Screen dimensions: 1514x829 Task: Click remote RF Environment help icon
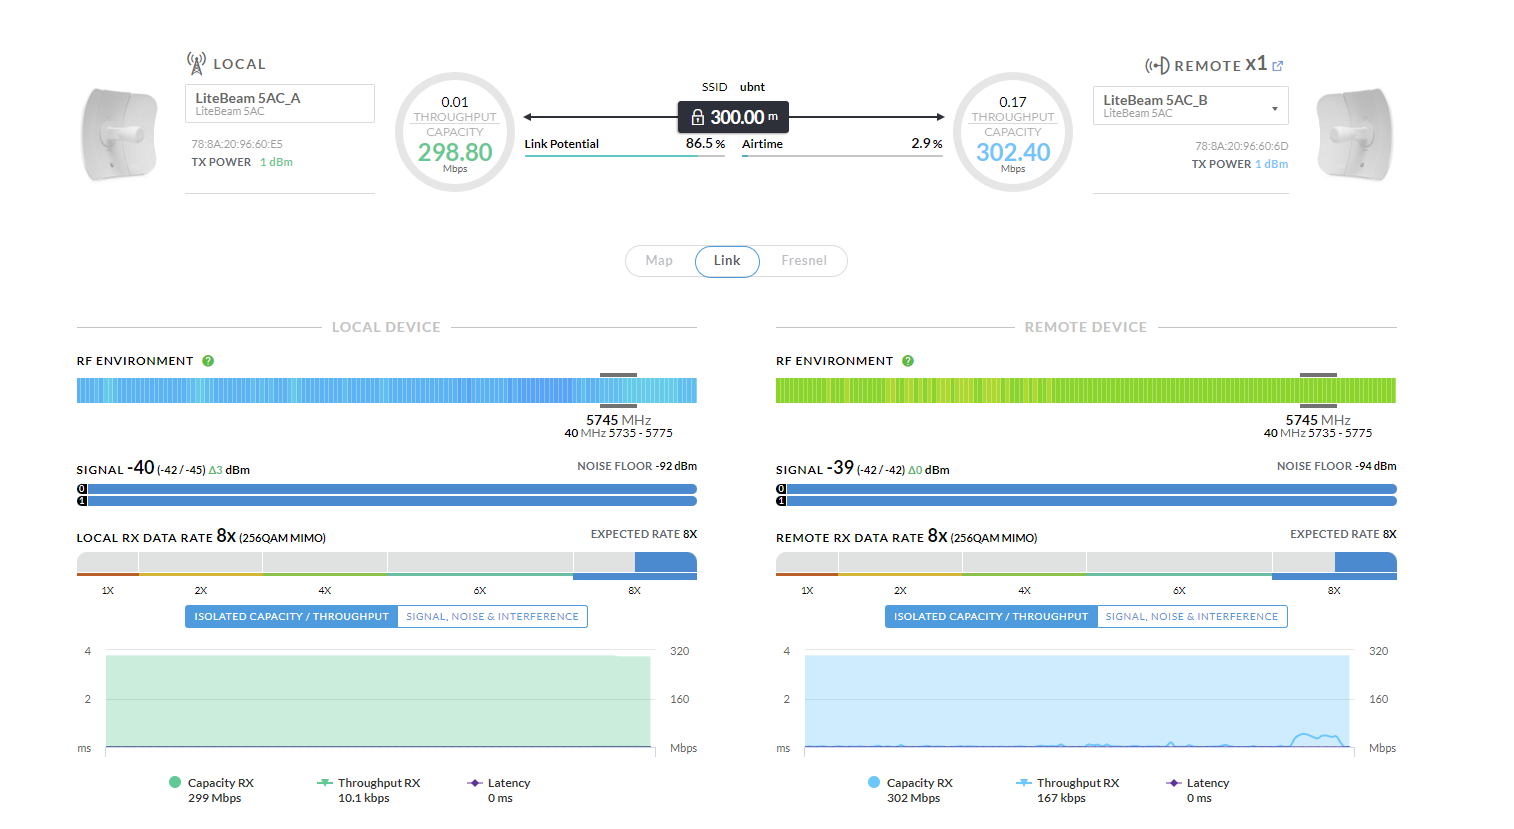[x=908, y=361]
